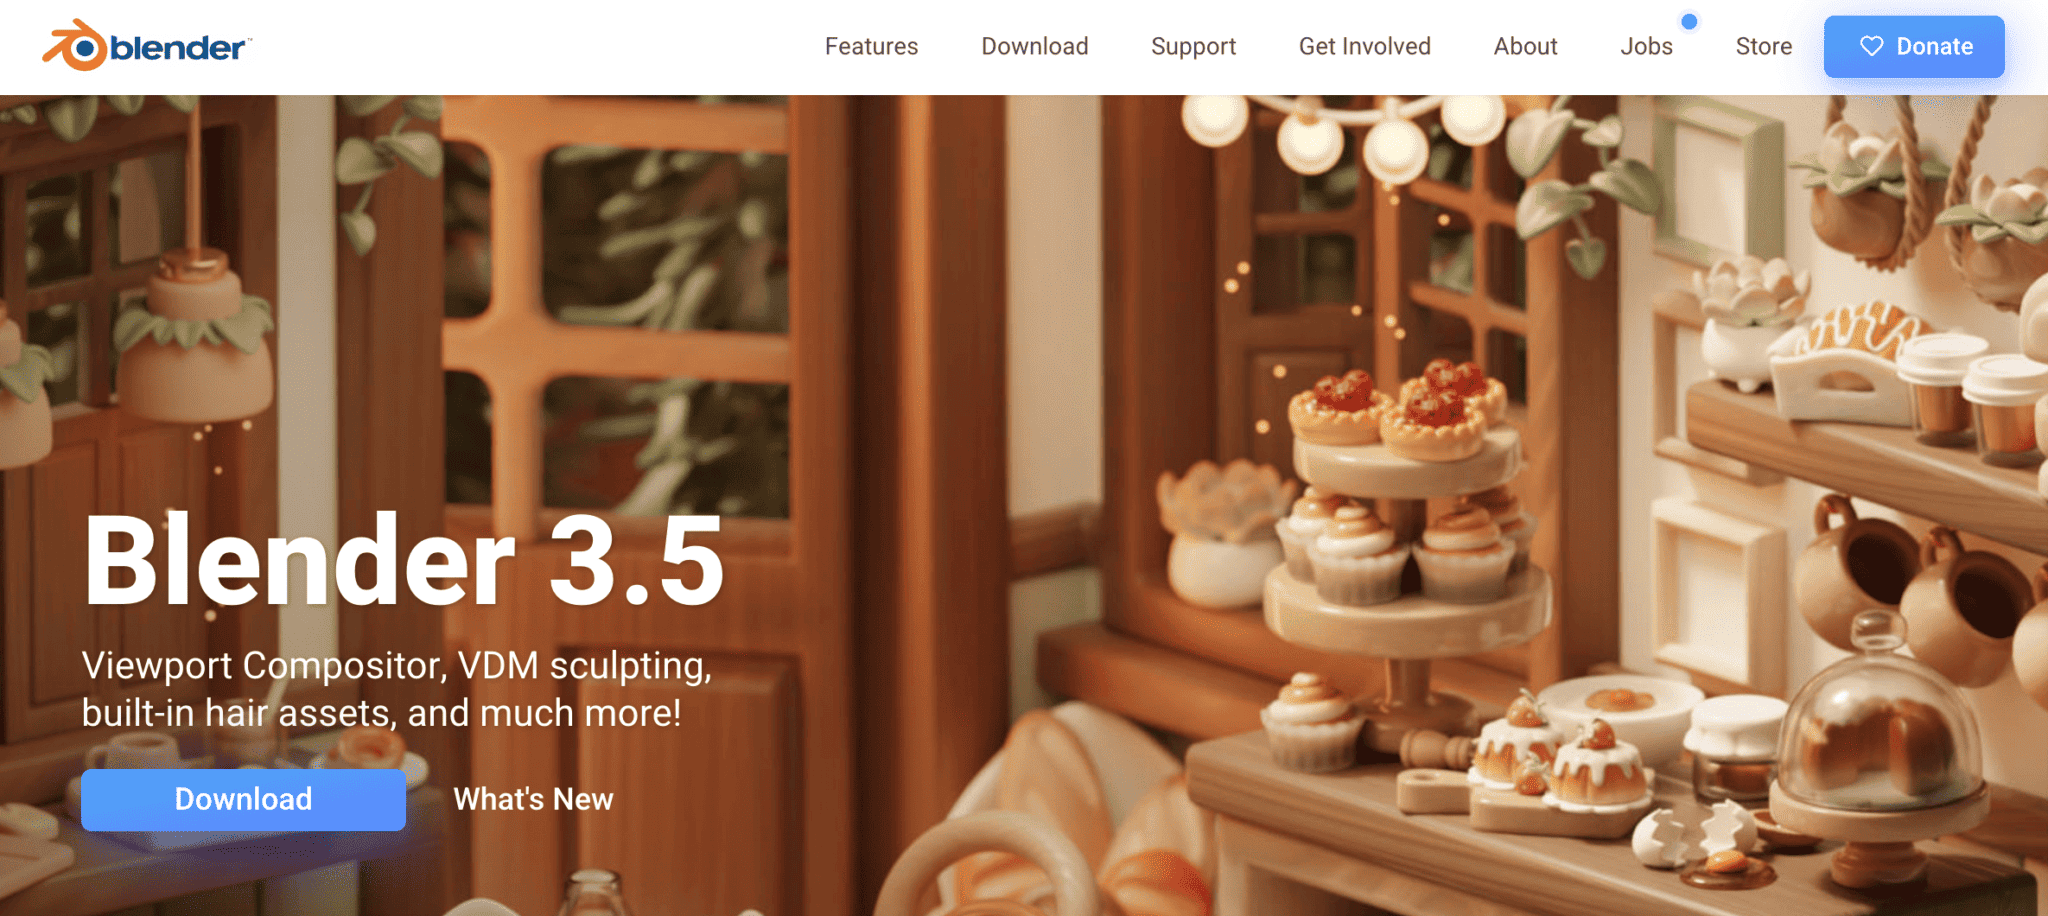
Task: Click the blue Download button in hero
Action: 243,799
